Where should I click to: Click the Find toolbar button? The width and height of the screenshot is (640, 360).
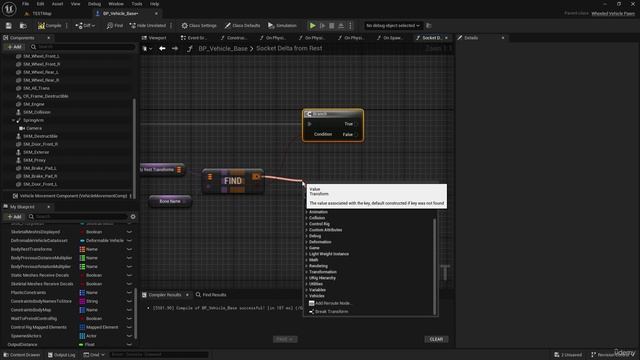(x=115, y=26)
